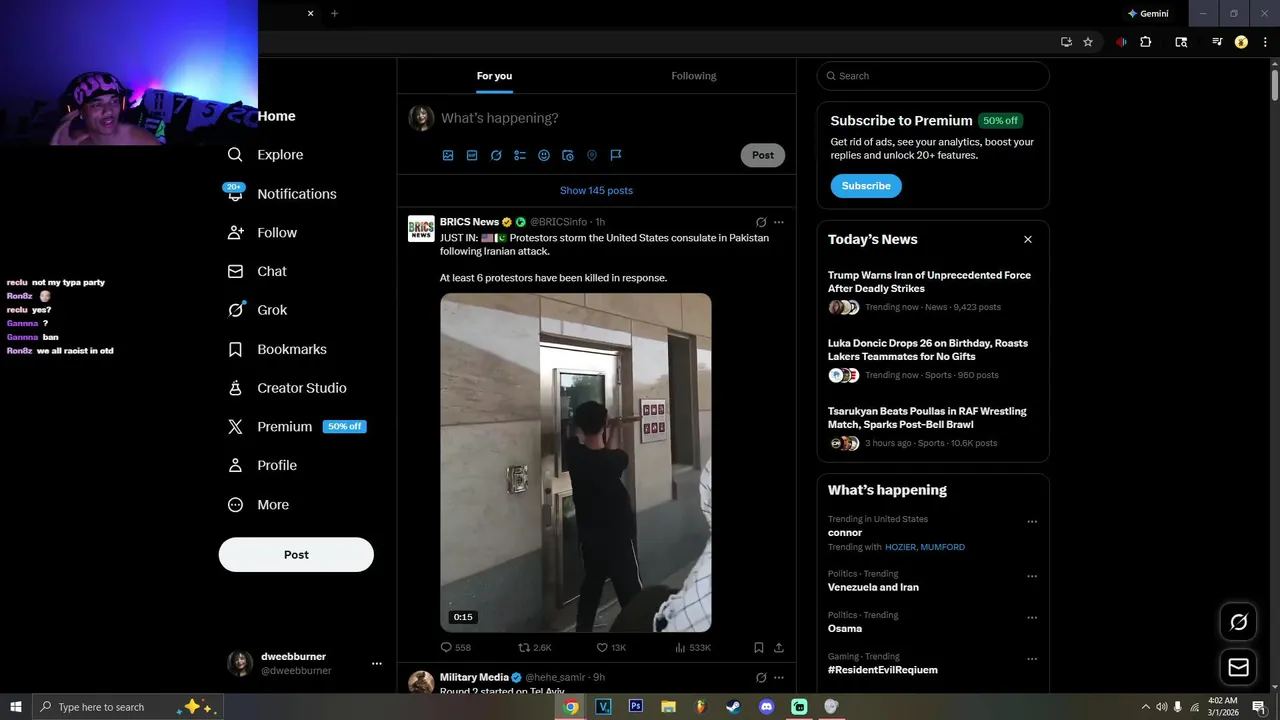Click the Grok icon on Military Media post

click(761, 678)
